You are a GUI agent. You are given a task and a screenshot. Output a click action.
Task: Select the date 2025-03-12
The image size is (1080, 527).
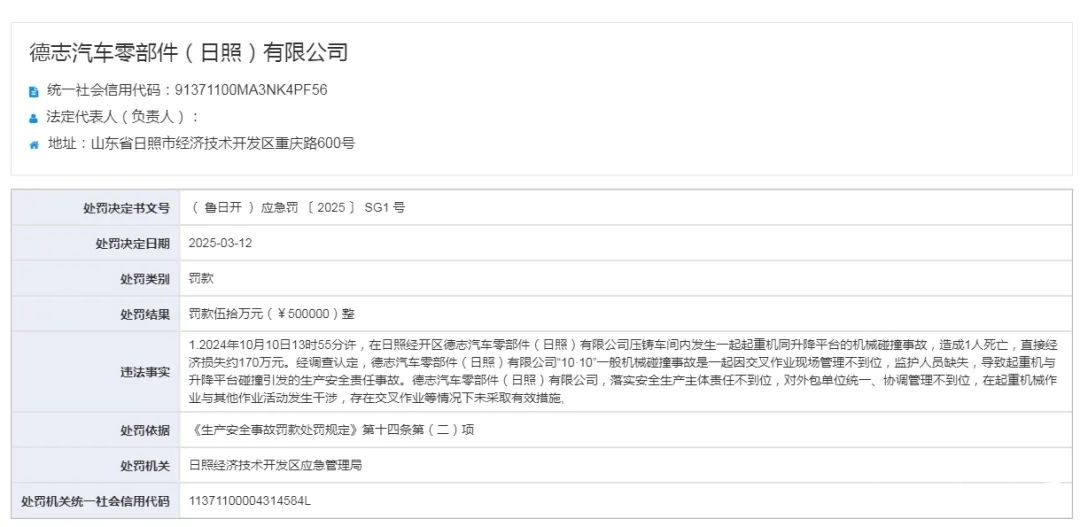click(x=220, y=243)
